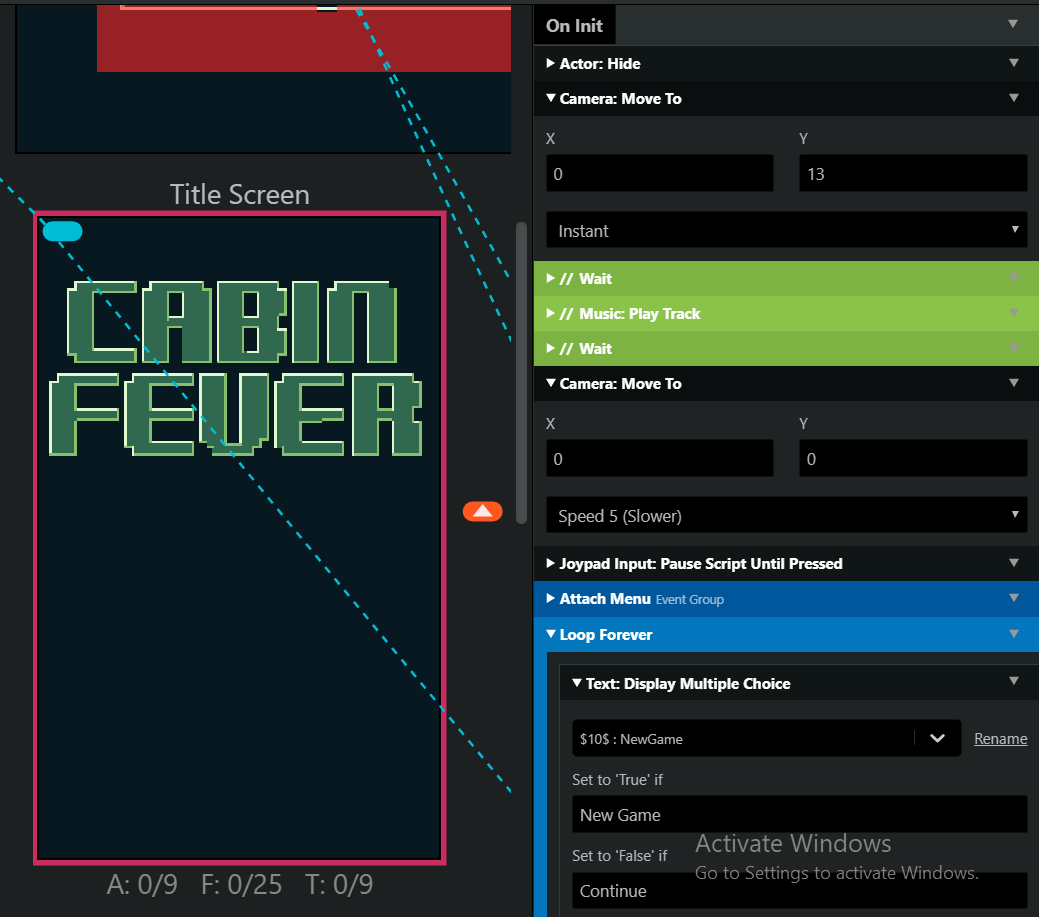This screenshot has width=1039, height=917.
Task: Collapse the Title Screen scene using the orange arrow
Action: point(482,511)
